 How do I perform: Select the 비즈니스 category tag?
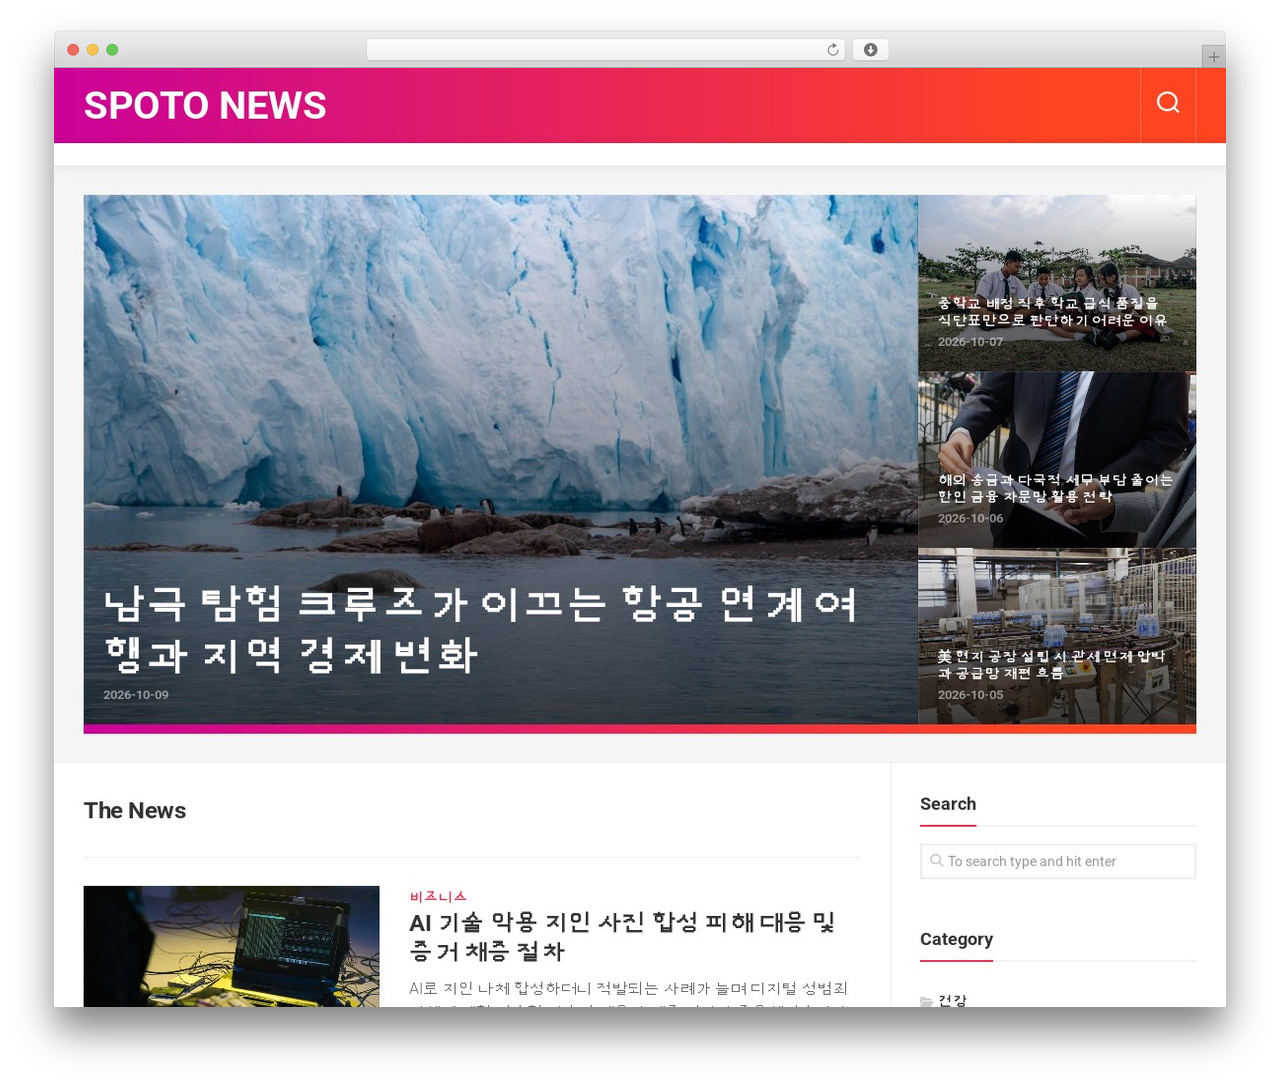(x=438, y=896)
